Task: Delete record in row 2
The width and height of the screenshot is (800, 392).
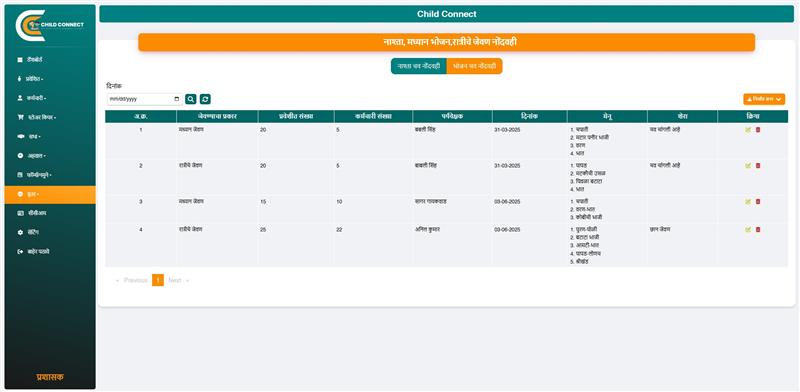Action: 758,166
